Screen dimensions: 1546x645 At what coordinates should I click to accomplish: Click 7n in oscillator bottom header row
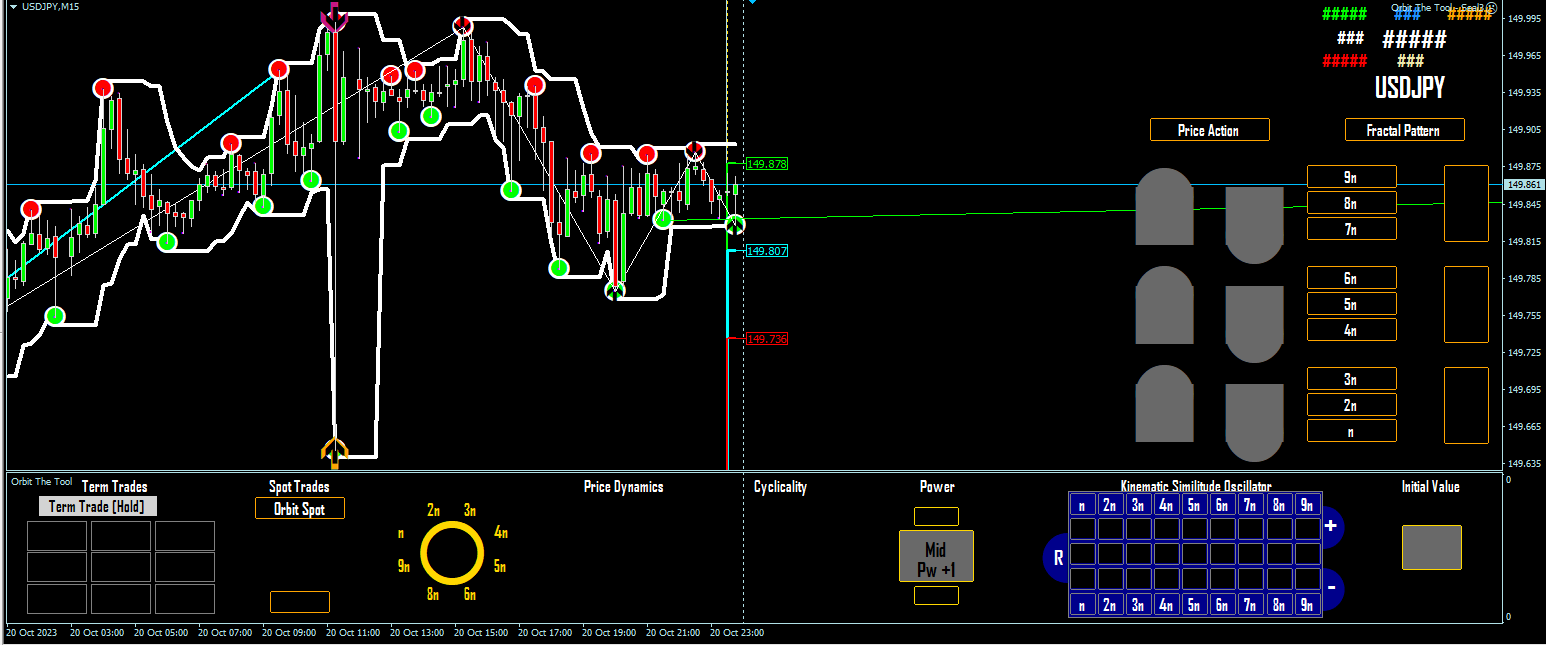click(x=1250, y=604)
